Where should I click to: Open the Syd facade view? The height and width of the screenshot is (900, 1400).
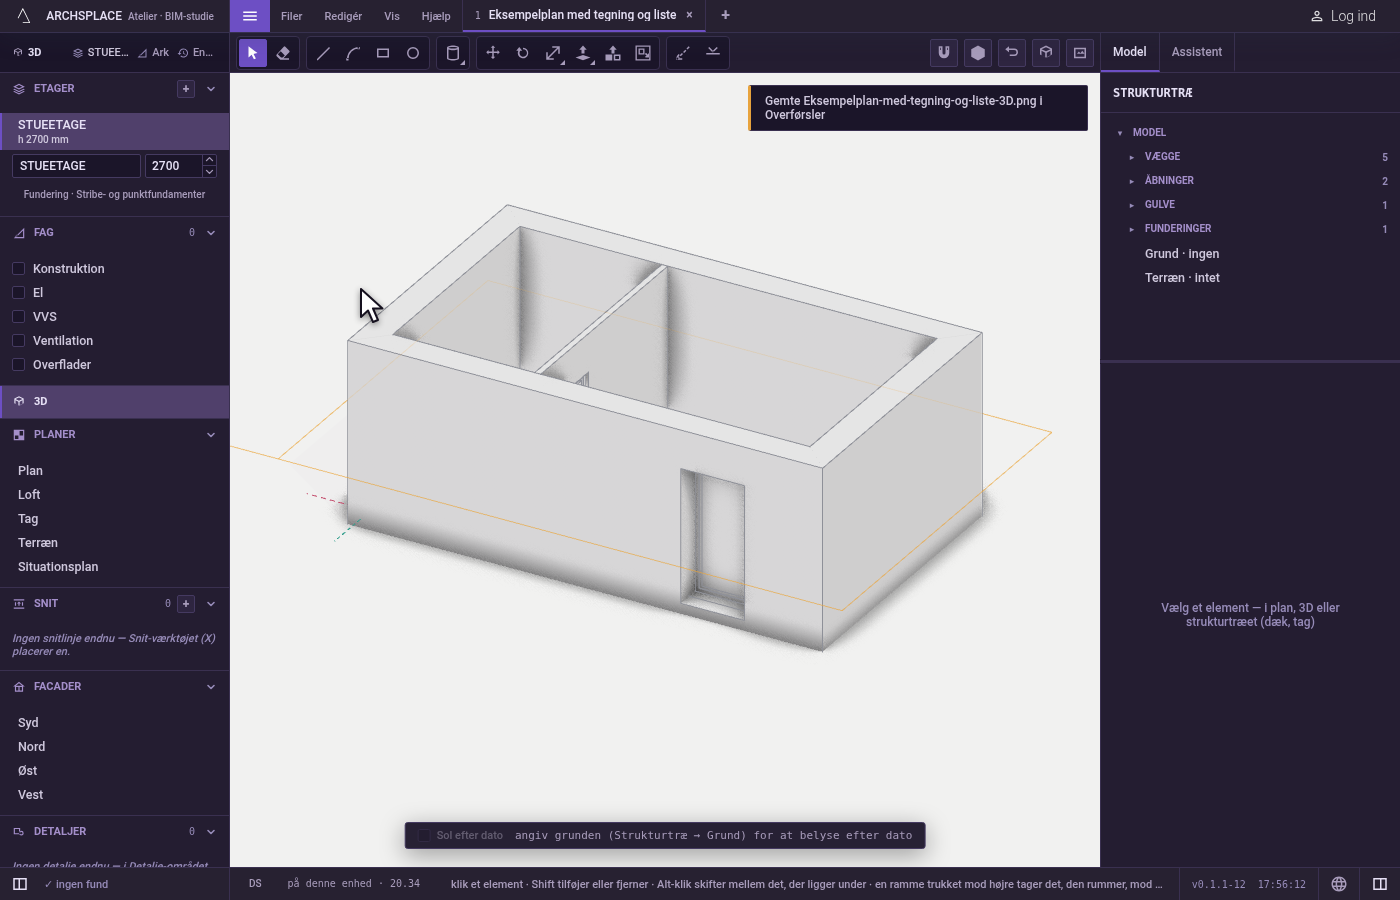click(28, 723)
